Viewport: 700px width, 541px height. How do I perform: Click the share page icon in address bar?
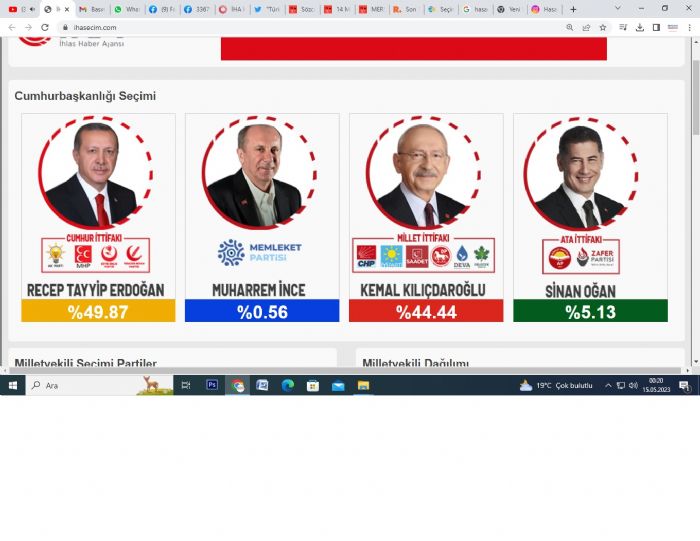pos(586,28)
